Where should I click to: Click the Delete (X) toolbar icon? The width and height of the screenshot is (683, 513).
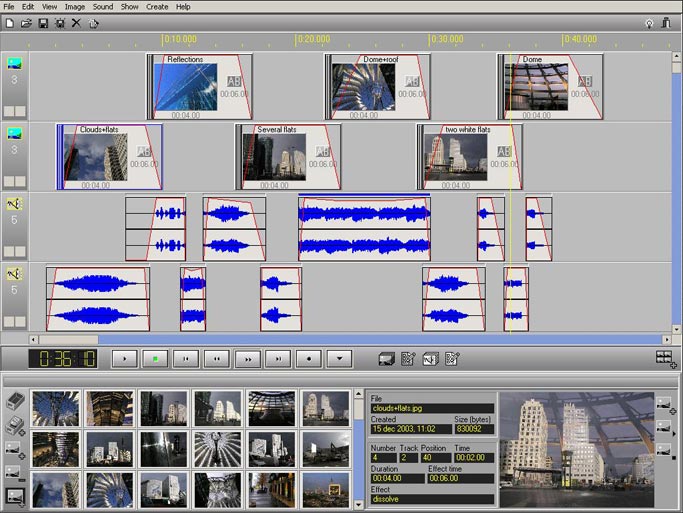[76, 22]
